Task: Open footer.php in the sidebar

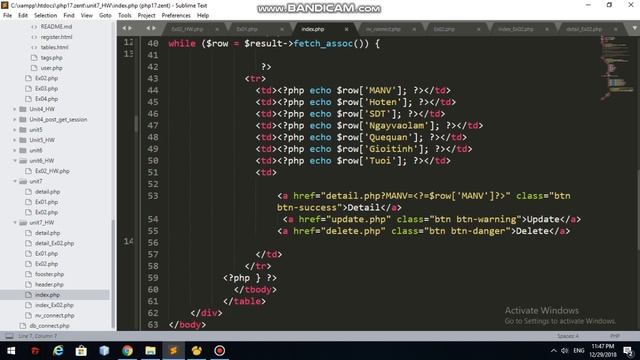Action: (x=49, y=274)
